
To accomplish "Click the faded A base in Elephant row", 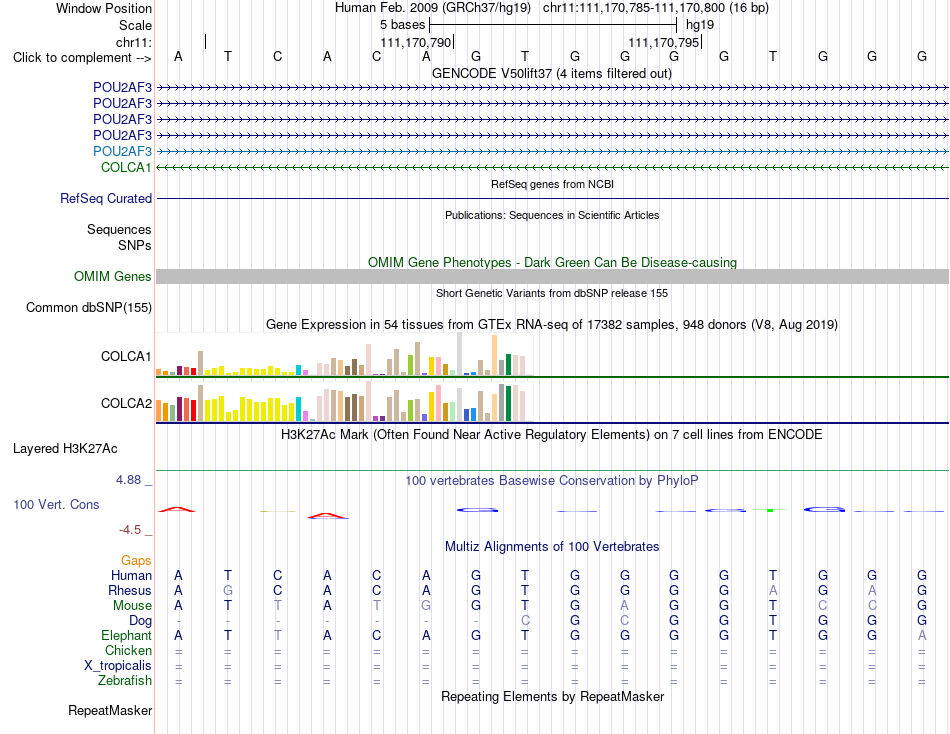I will click(x=922, y=635).
